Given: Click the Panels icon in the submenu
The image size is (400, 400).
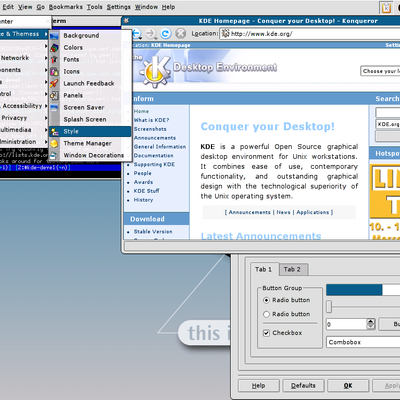Looking at the screenshot, I should tap(54, 96).
